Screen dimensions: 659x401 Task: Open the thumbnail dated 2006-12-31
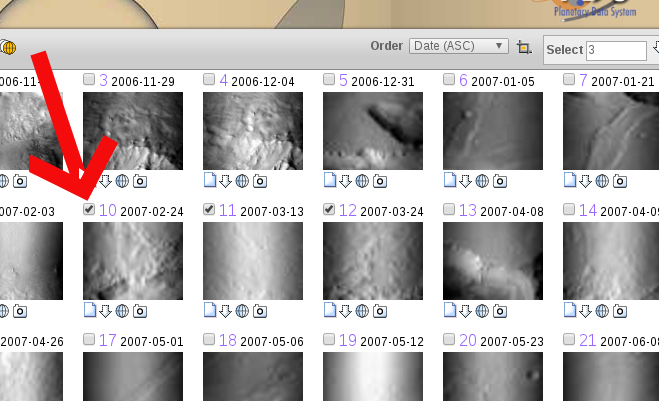[373, 131]
